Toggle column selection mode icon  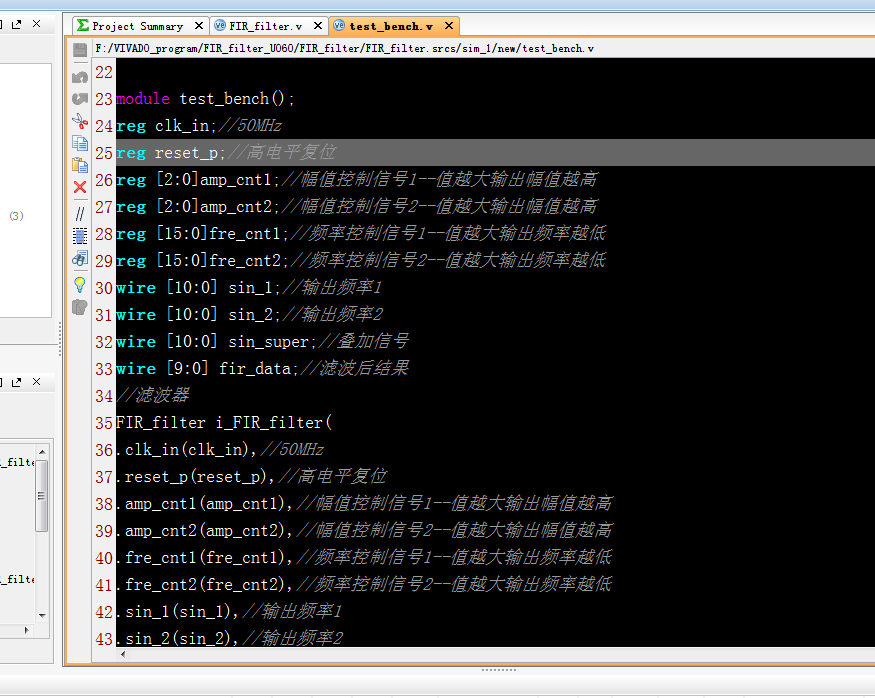coord(80,236)
